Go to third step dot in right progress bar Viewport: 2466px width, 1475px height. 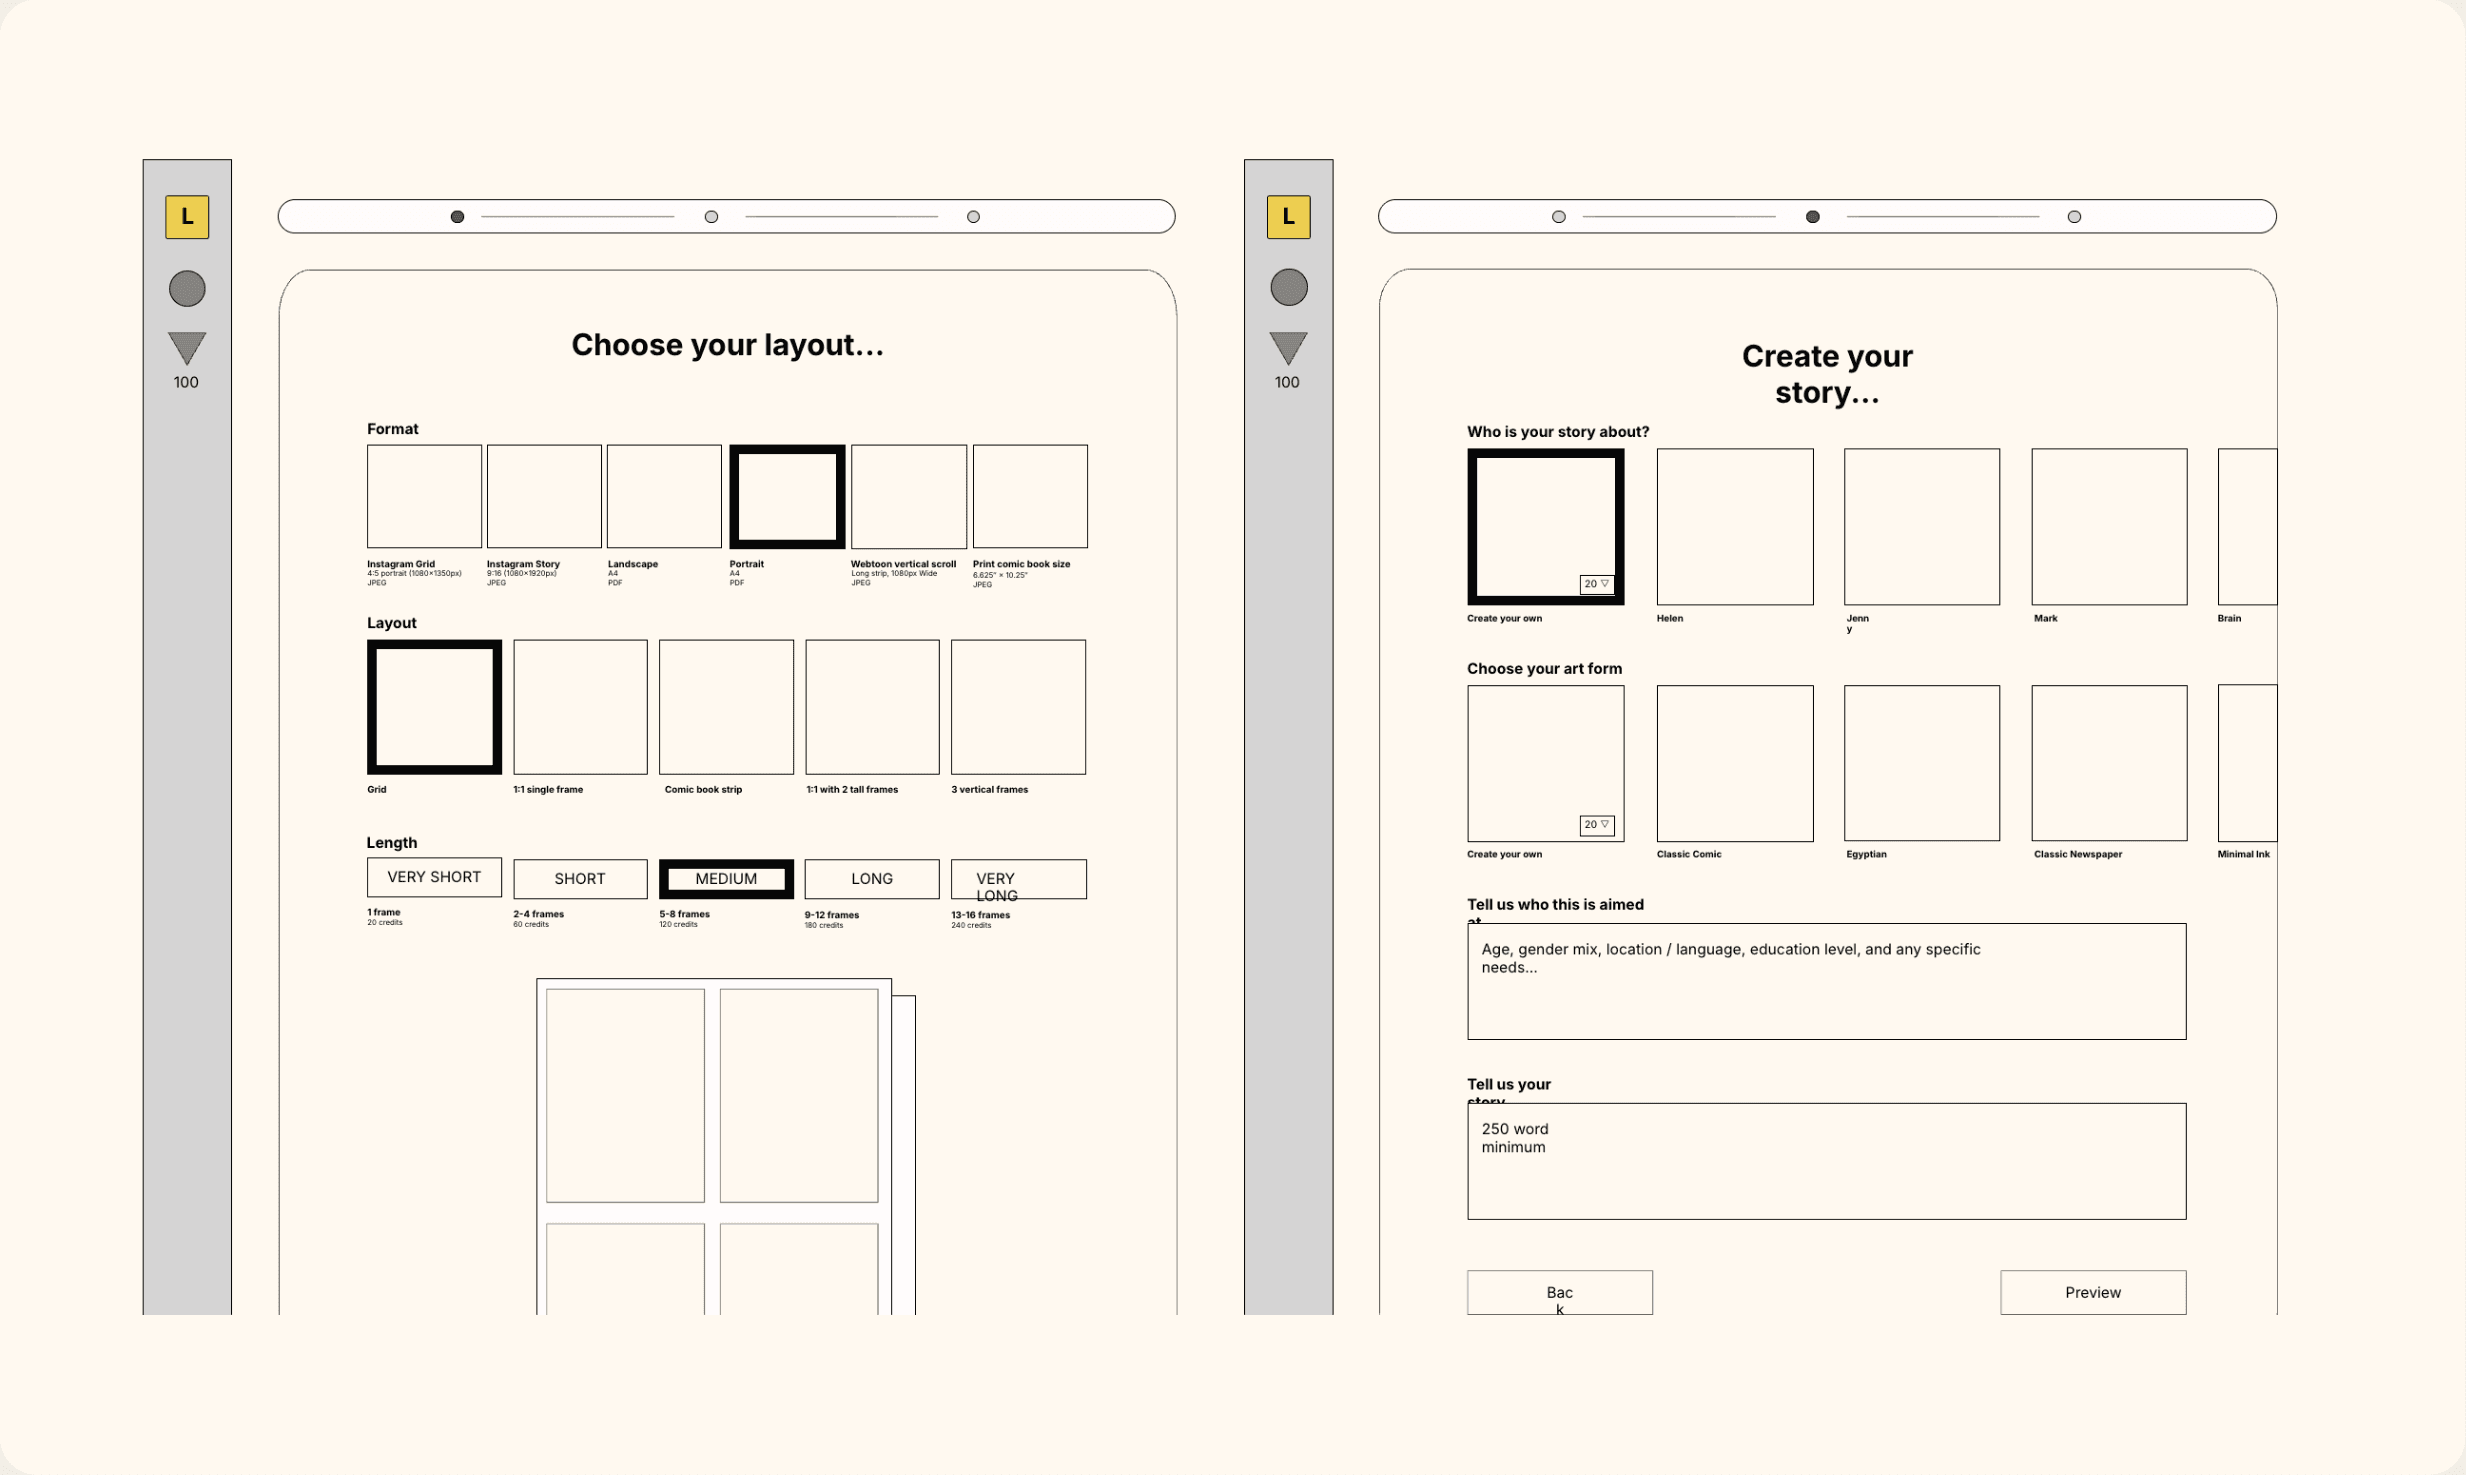click(x=2074, y=217)
